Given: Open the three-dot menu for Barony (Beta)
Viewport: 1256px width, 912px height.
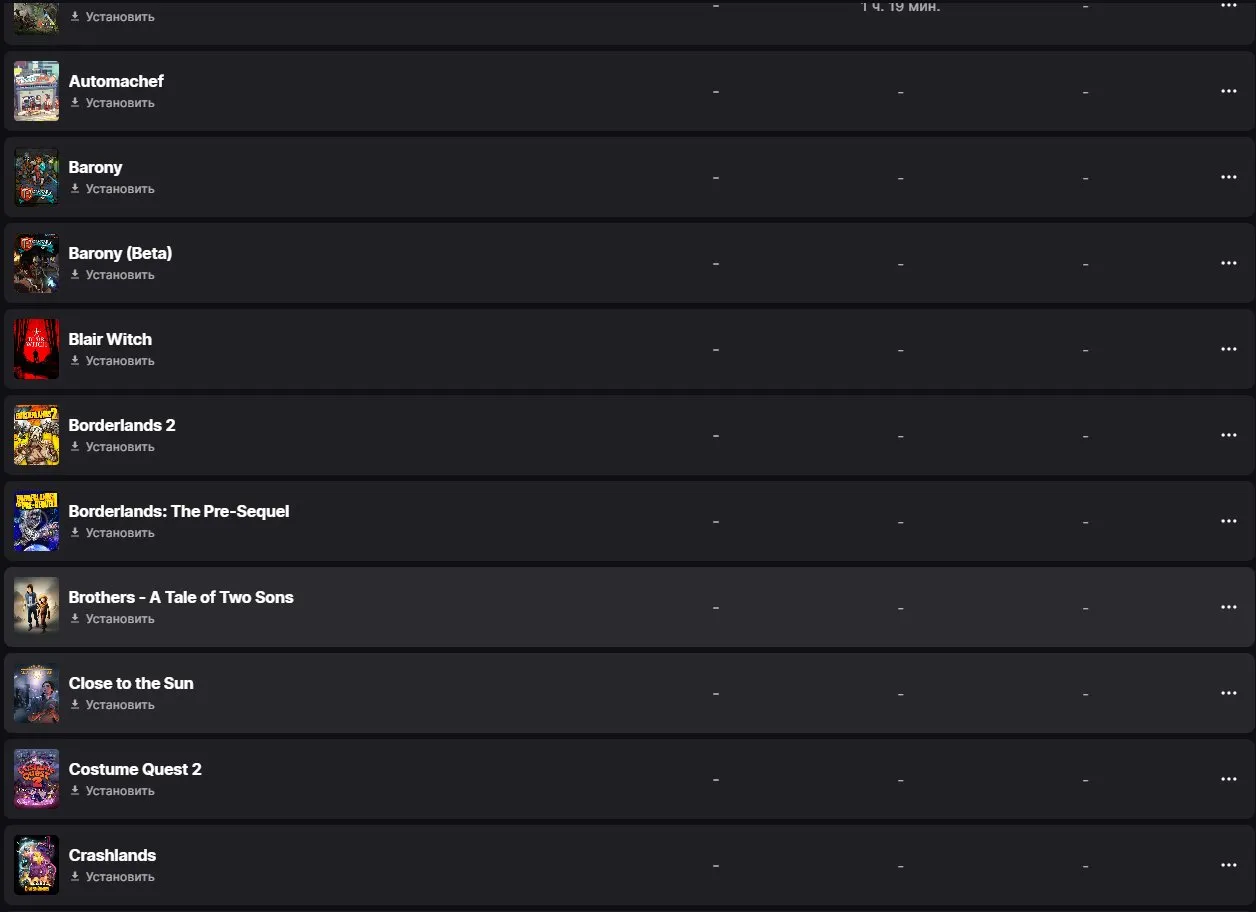Looking at the screenshot, I should pyautogui.click(x=1229, y=263).
